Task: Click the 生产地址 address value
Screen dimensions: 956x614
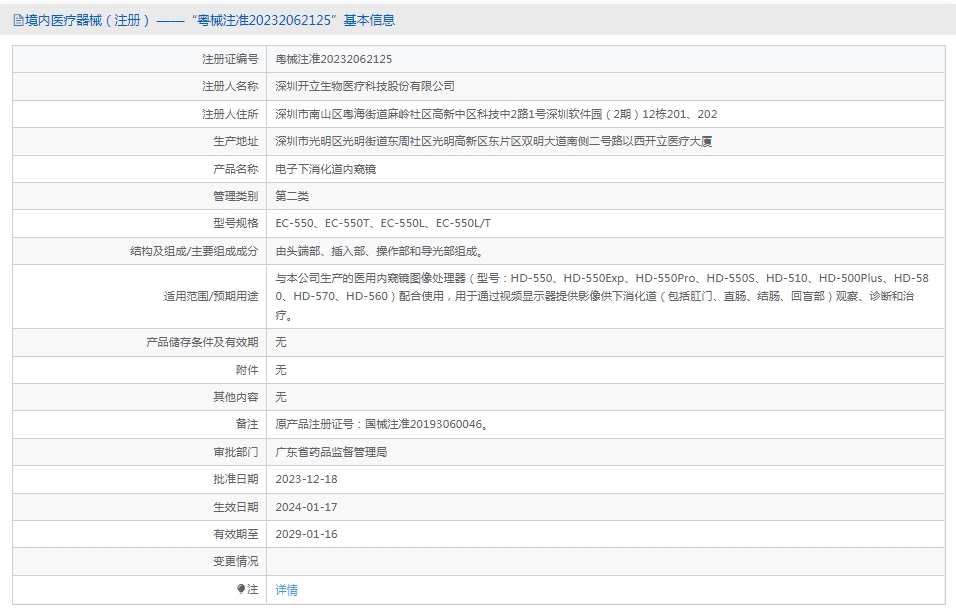Action: pyautogui.click(x=494, y=141)
